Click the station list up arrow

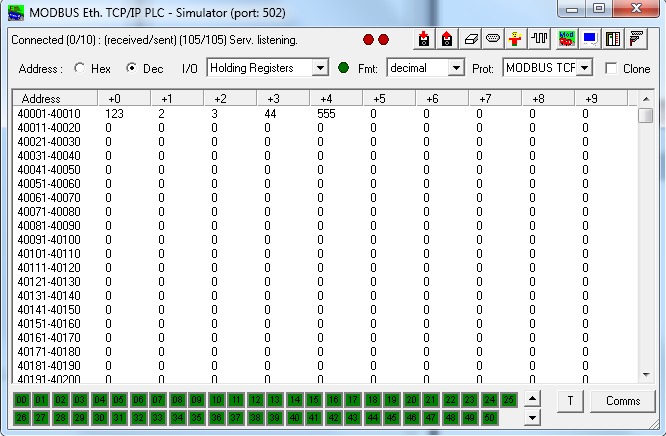(532, 399)
